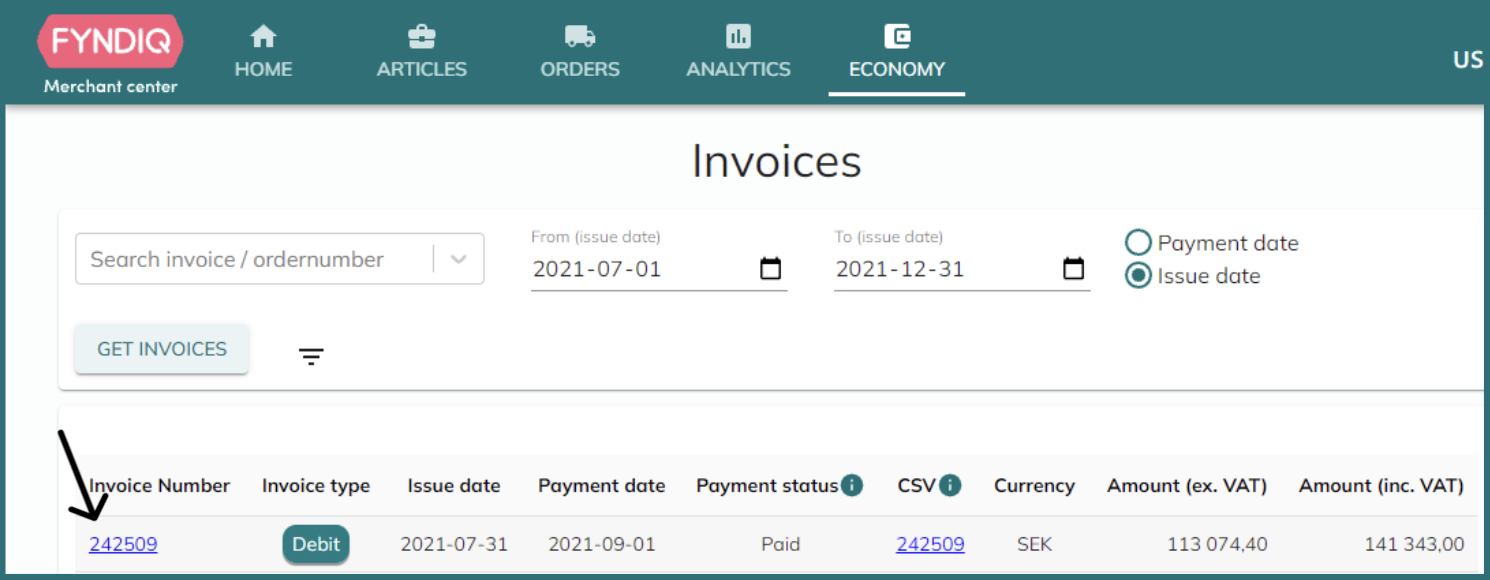Click the payment date cell 2021-09-01
1490x580 pixels.
(x=602, y=544)
